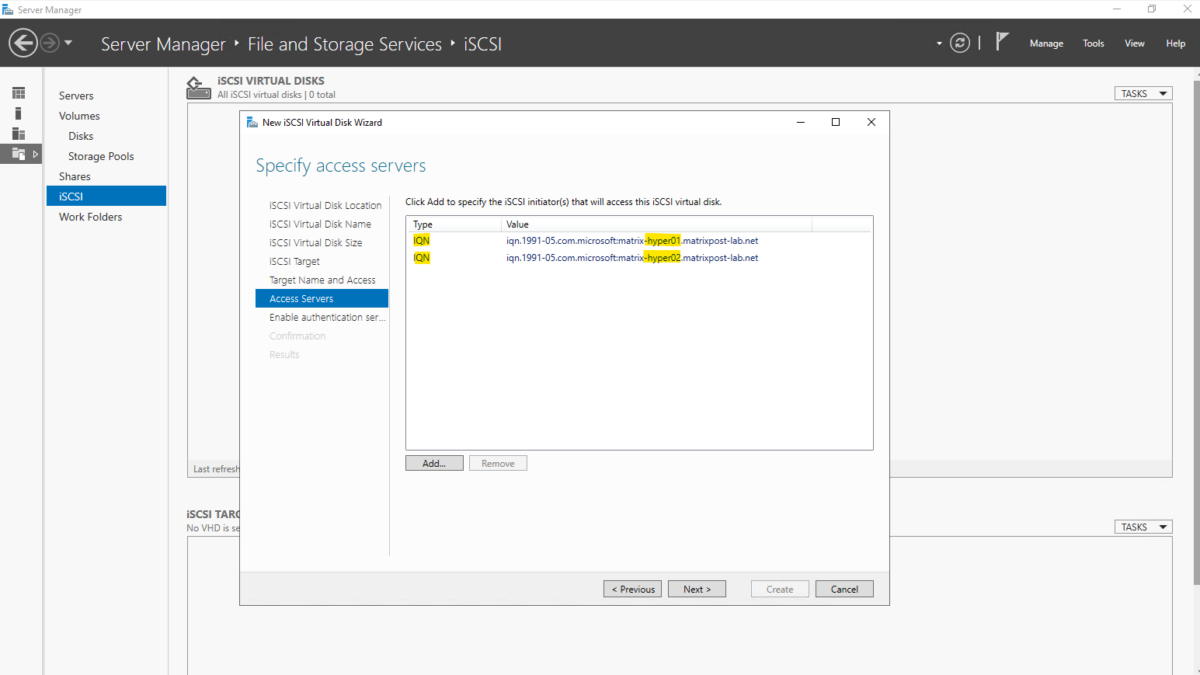Screen dimensions: 1200x675
Task: Click Next to proceed in the wizard
Action: [x=697, y=588]
